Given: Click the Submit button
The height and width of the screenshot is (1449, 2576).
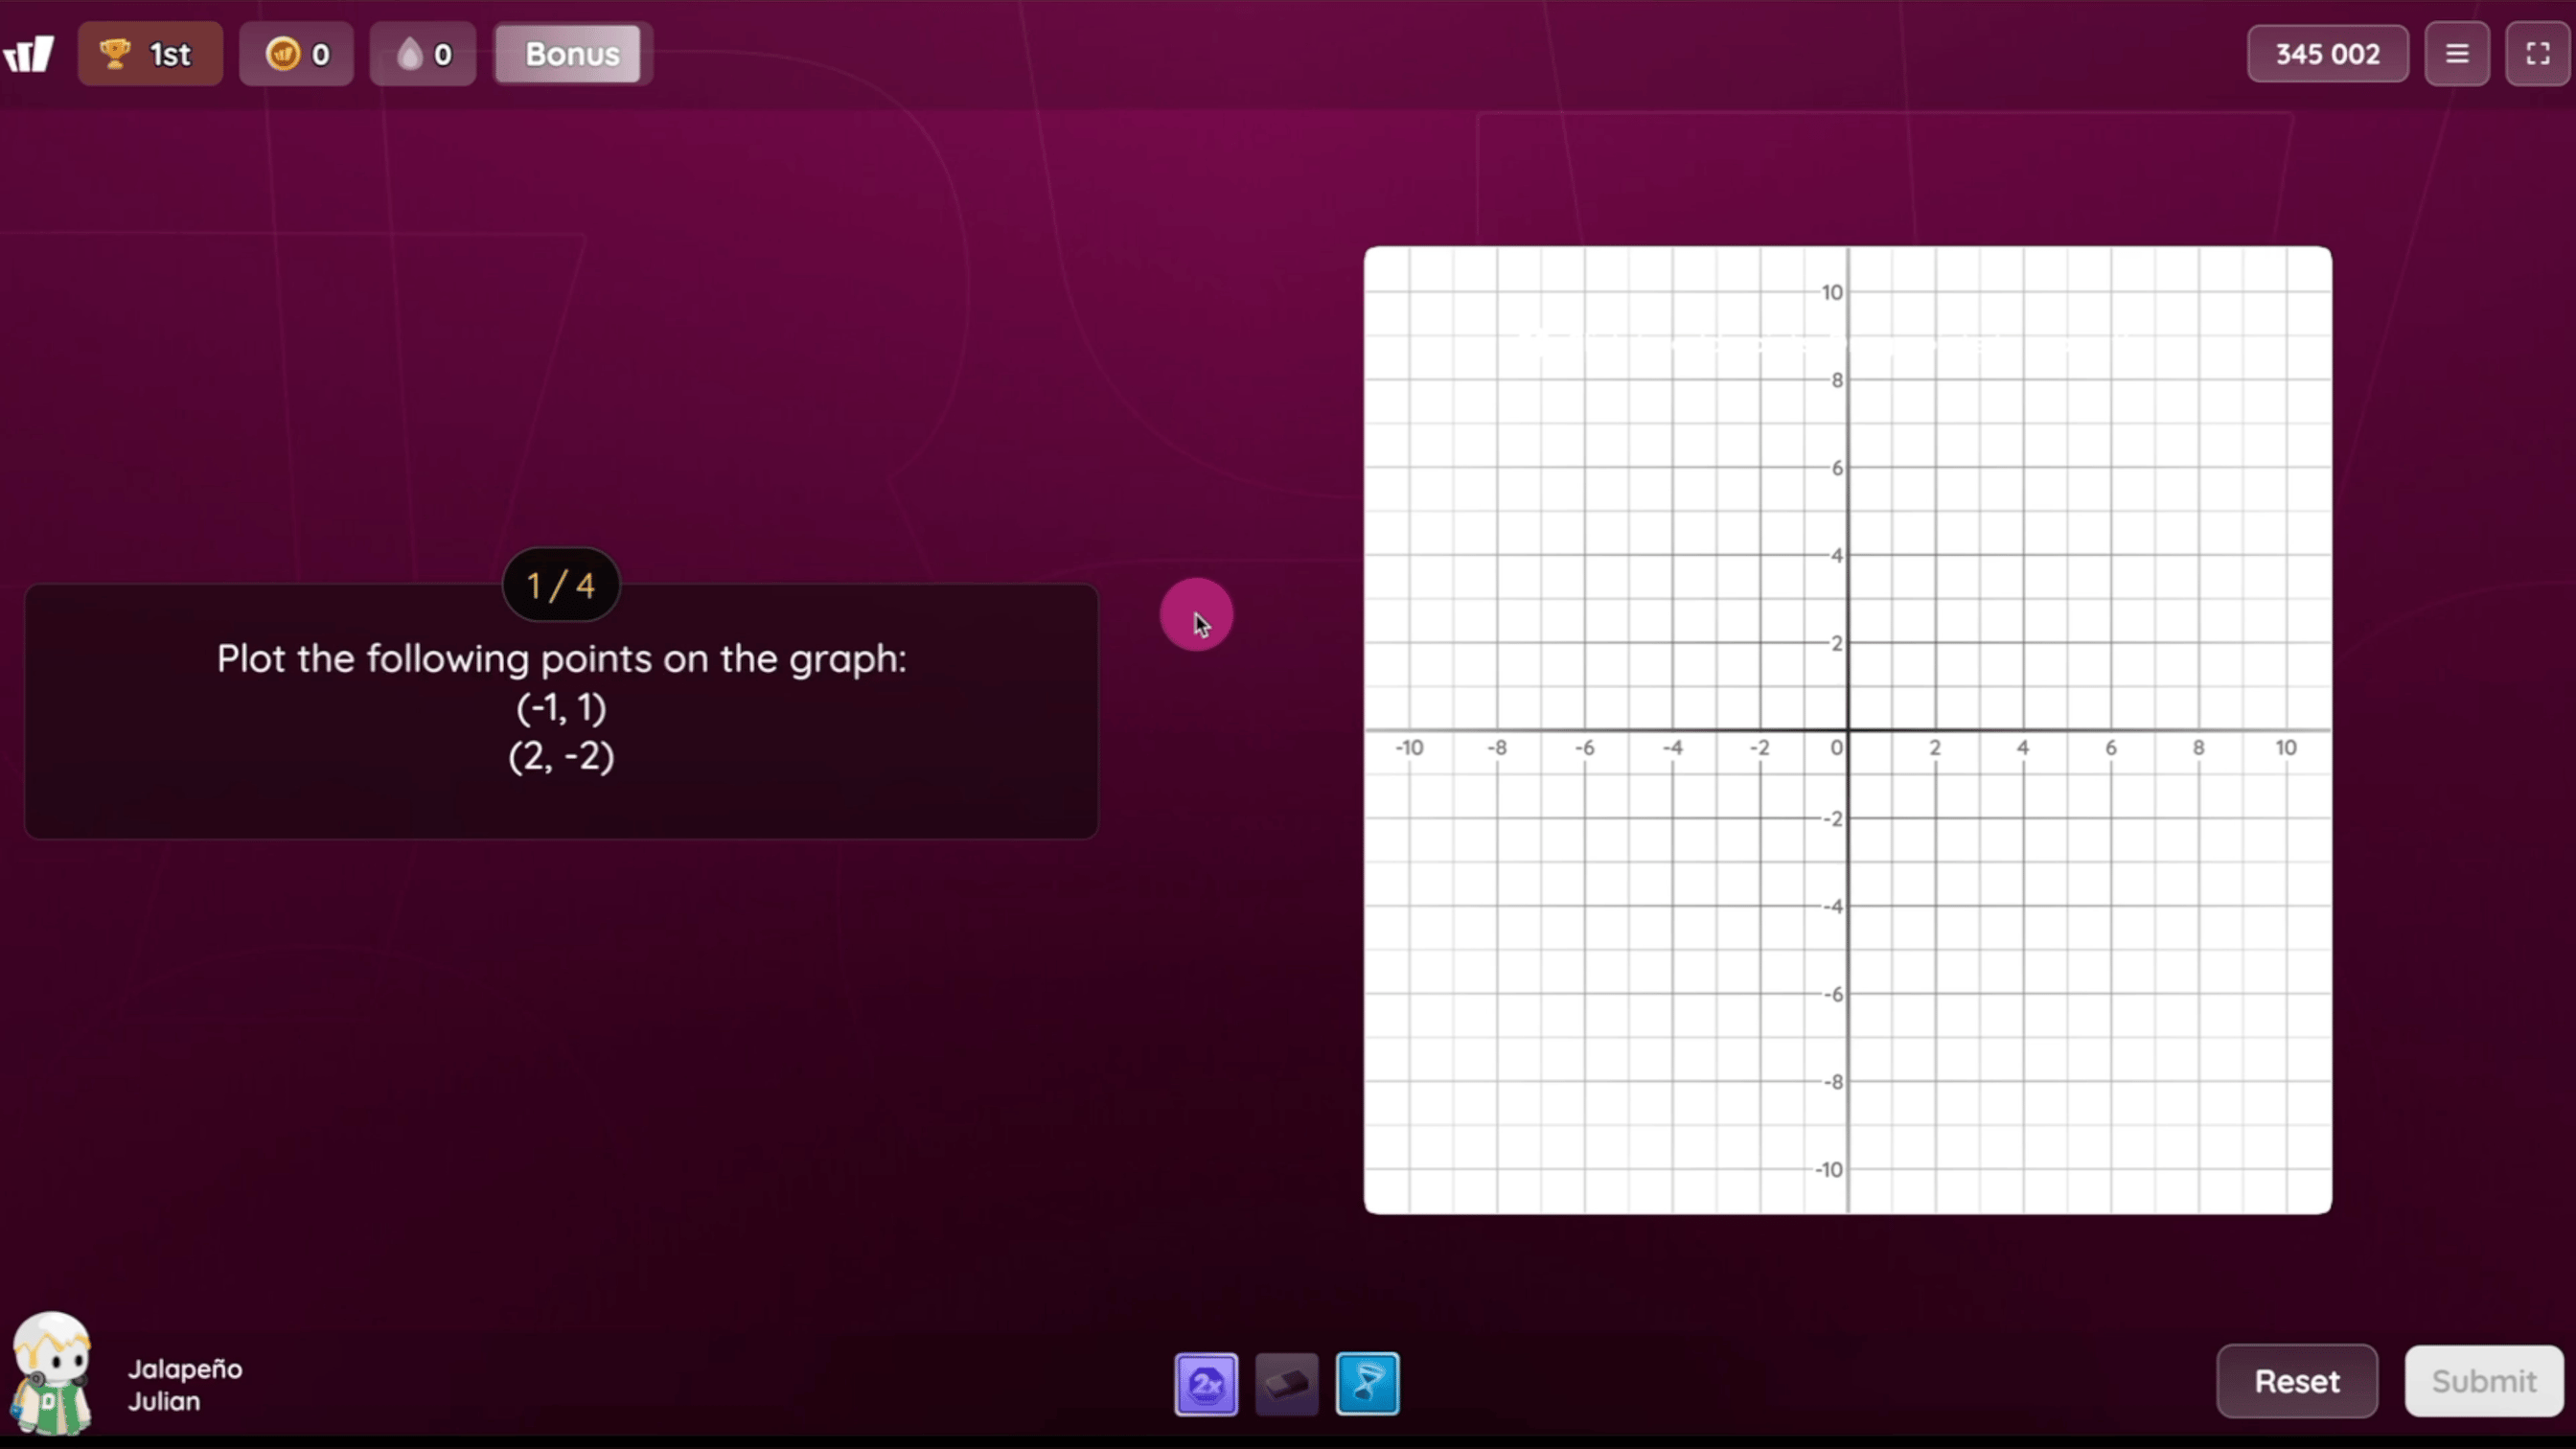Looking at the screenshot, I should pos(2484,1381).
